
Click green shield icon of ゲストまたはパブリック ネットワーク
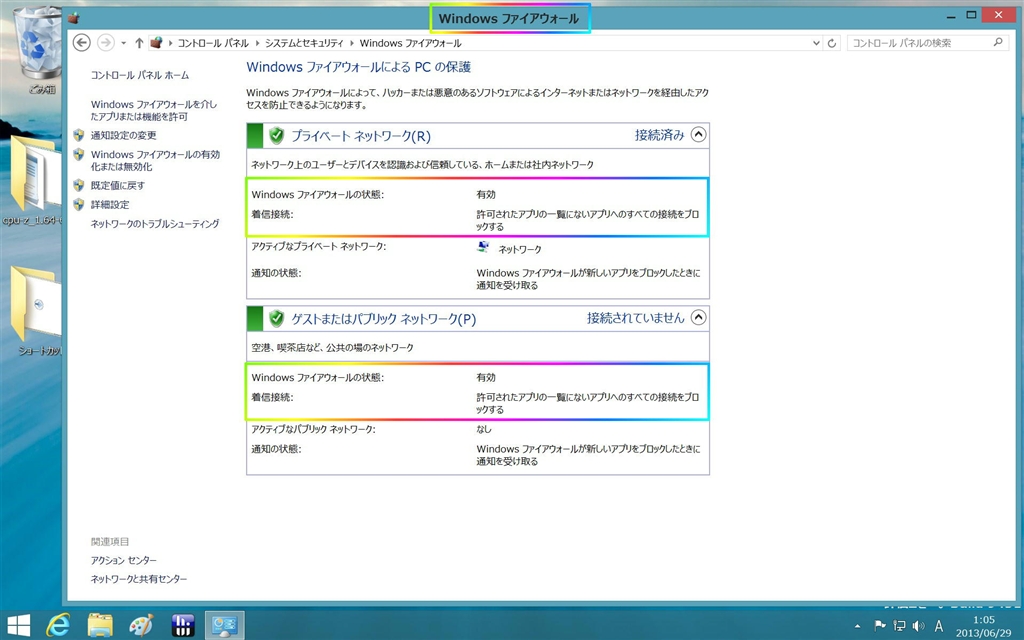point(276,318)
